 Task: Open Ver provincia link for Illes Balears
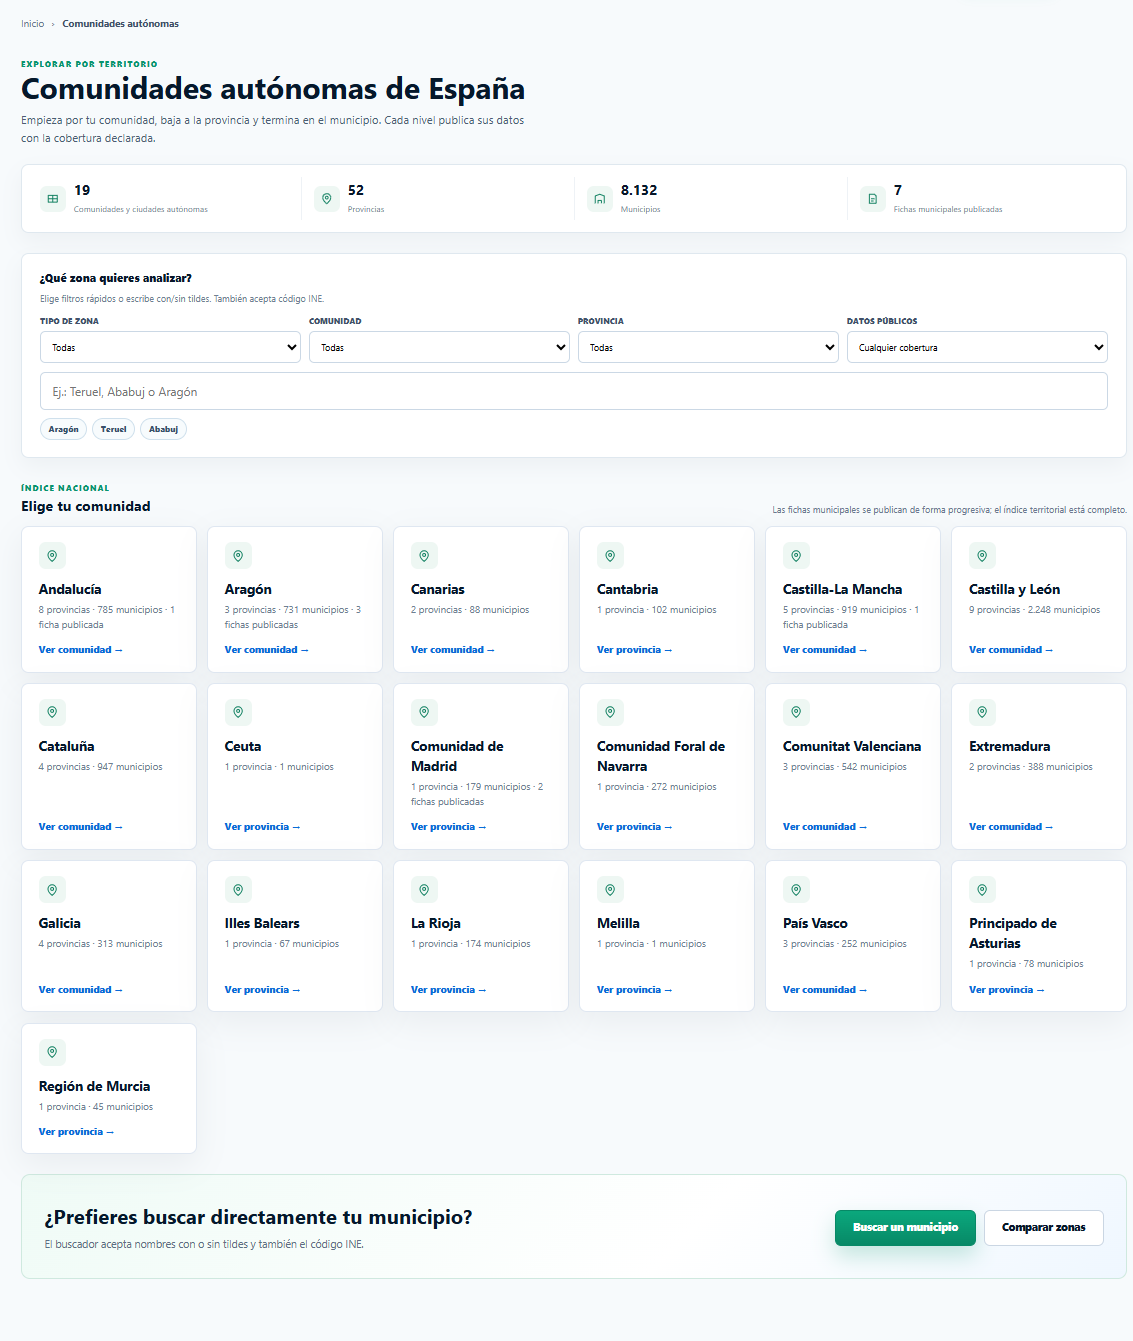coord(263,990)
